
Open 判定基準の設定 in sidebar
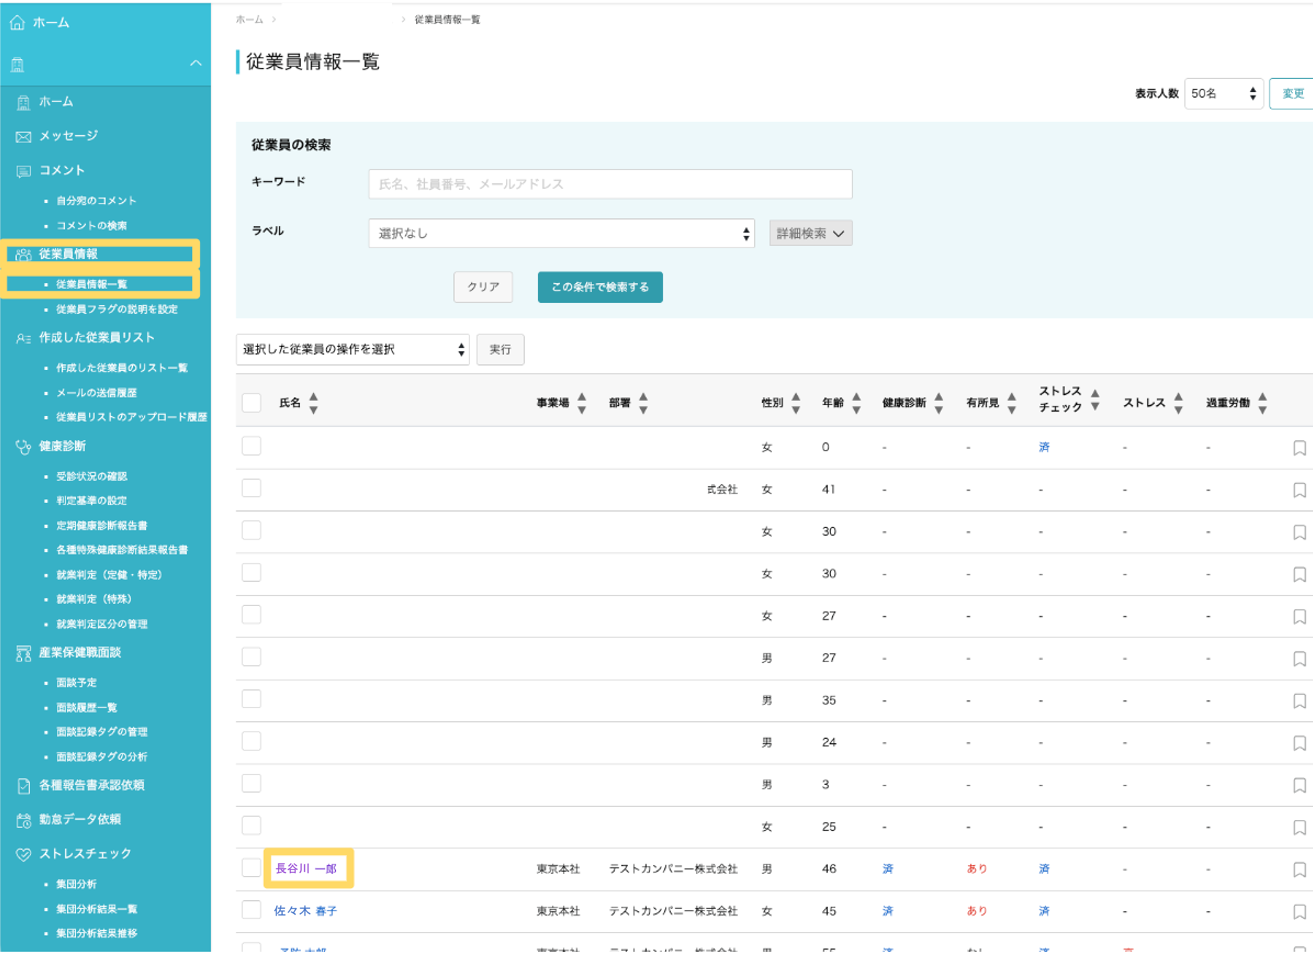pos(92,501)
